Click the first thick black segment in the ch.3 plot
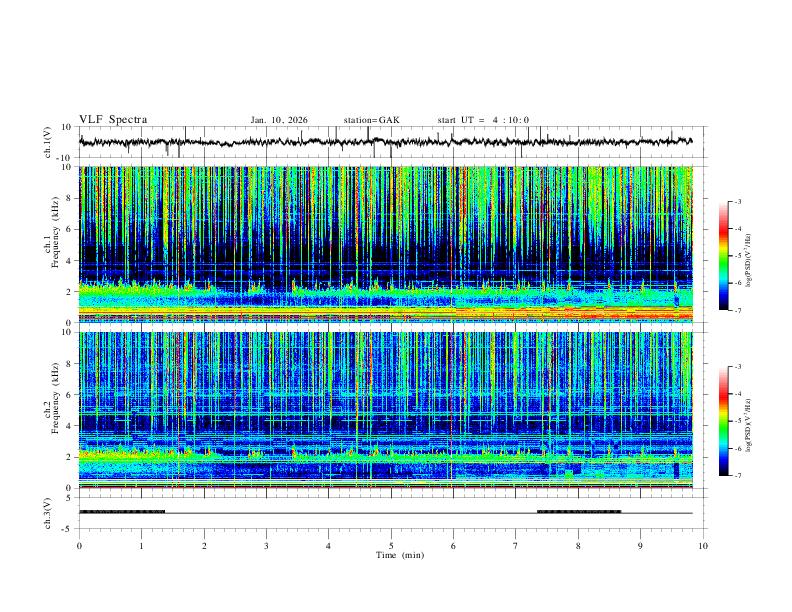792x612 pixels. (122, 512)
